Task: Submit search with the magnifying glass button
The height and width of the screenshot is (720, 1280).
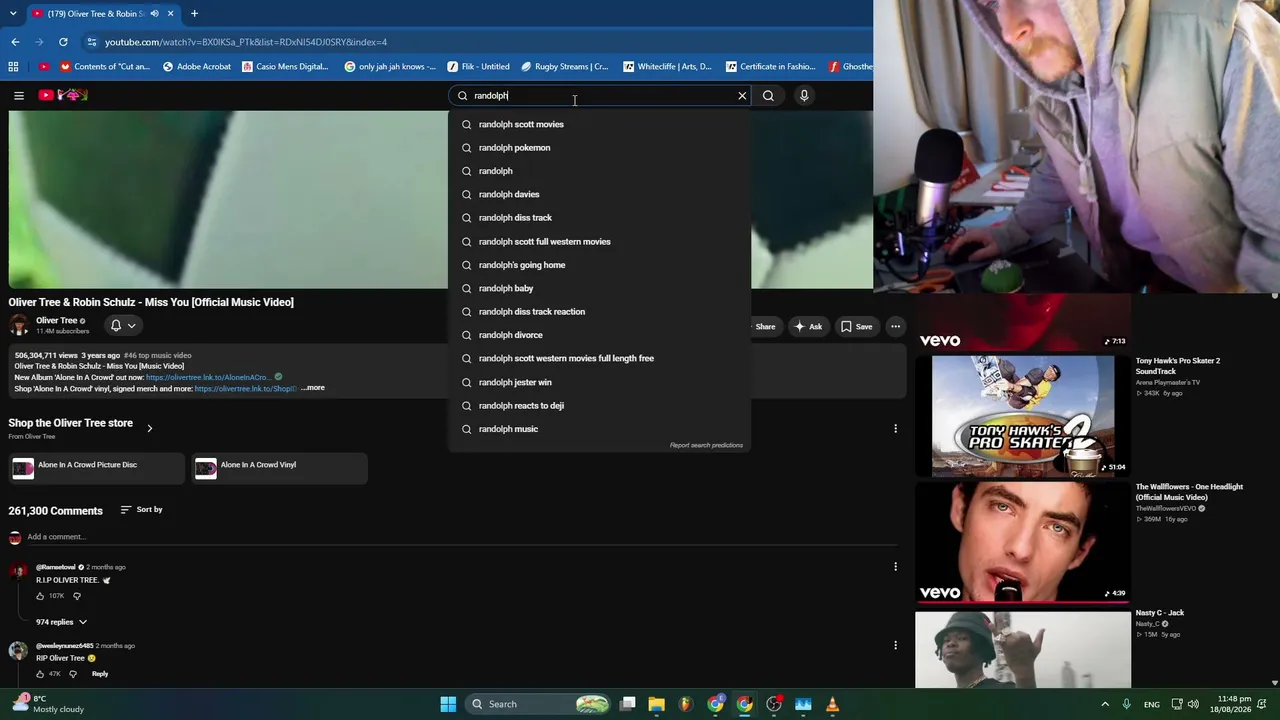Action: (768, 96)
